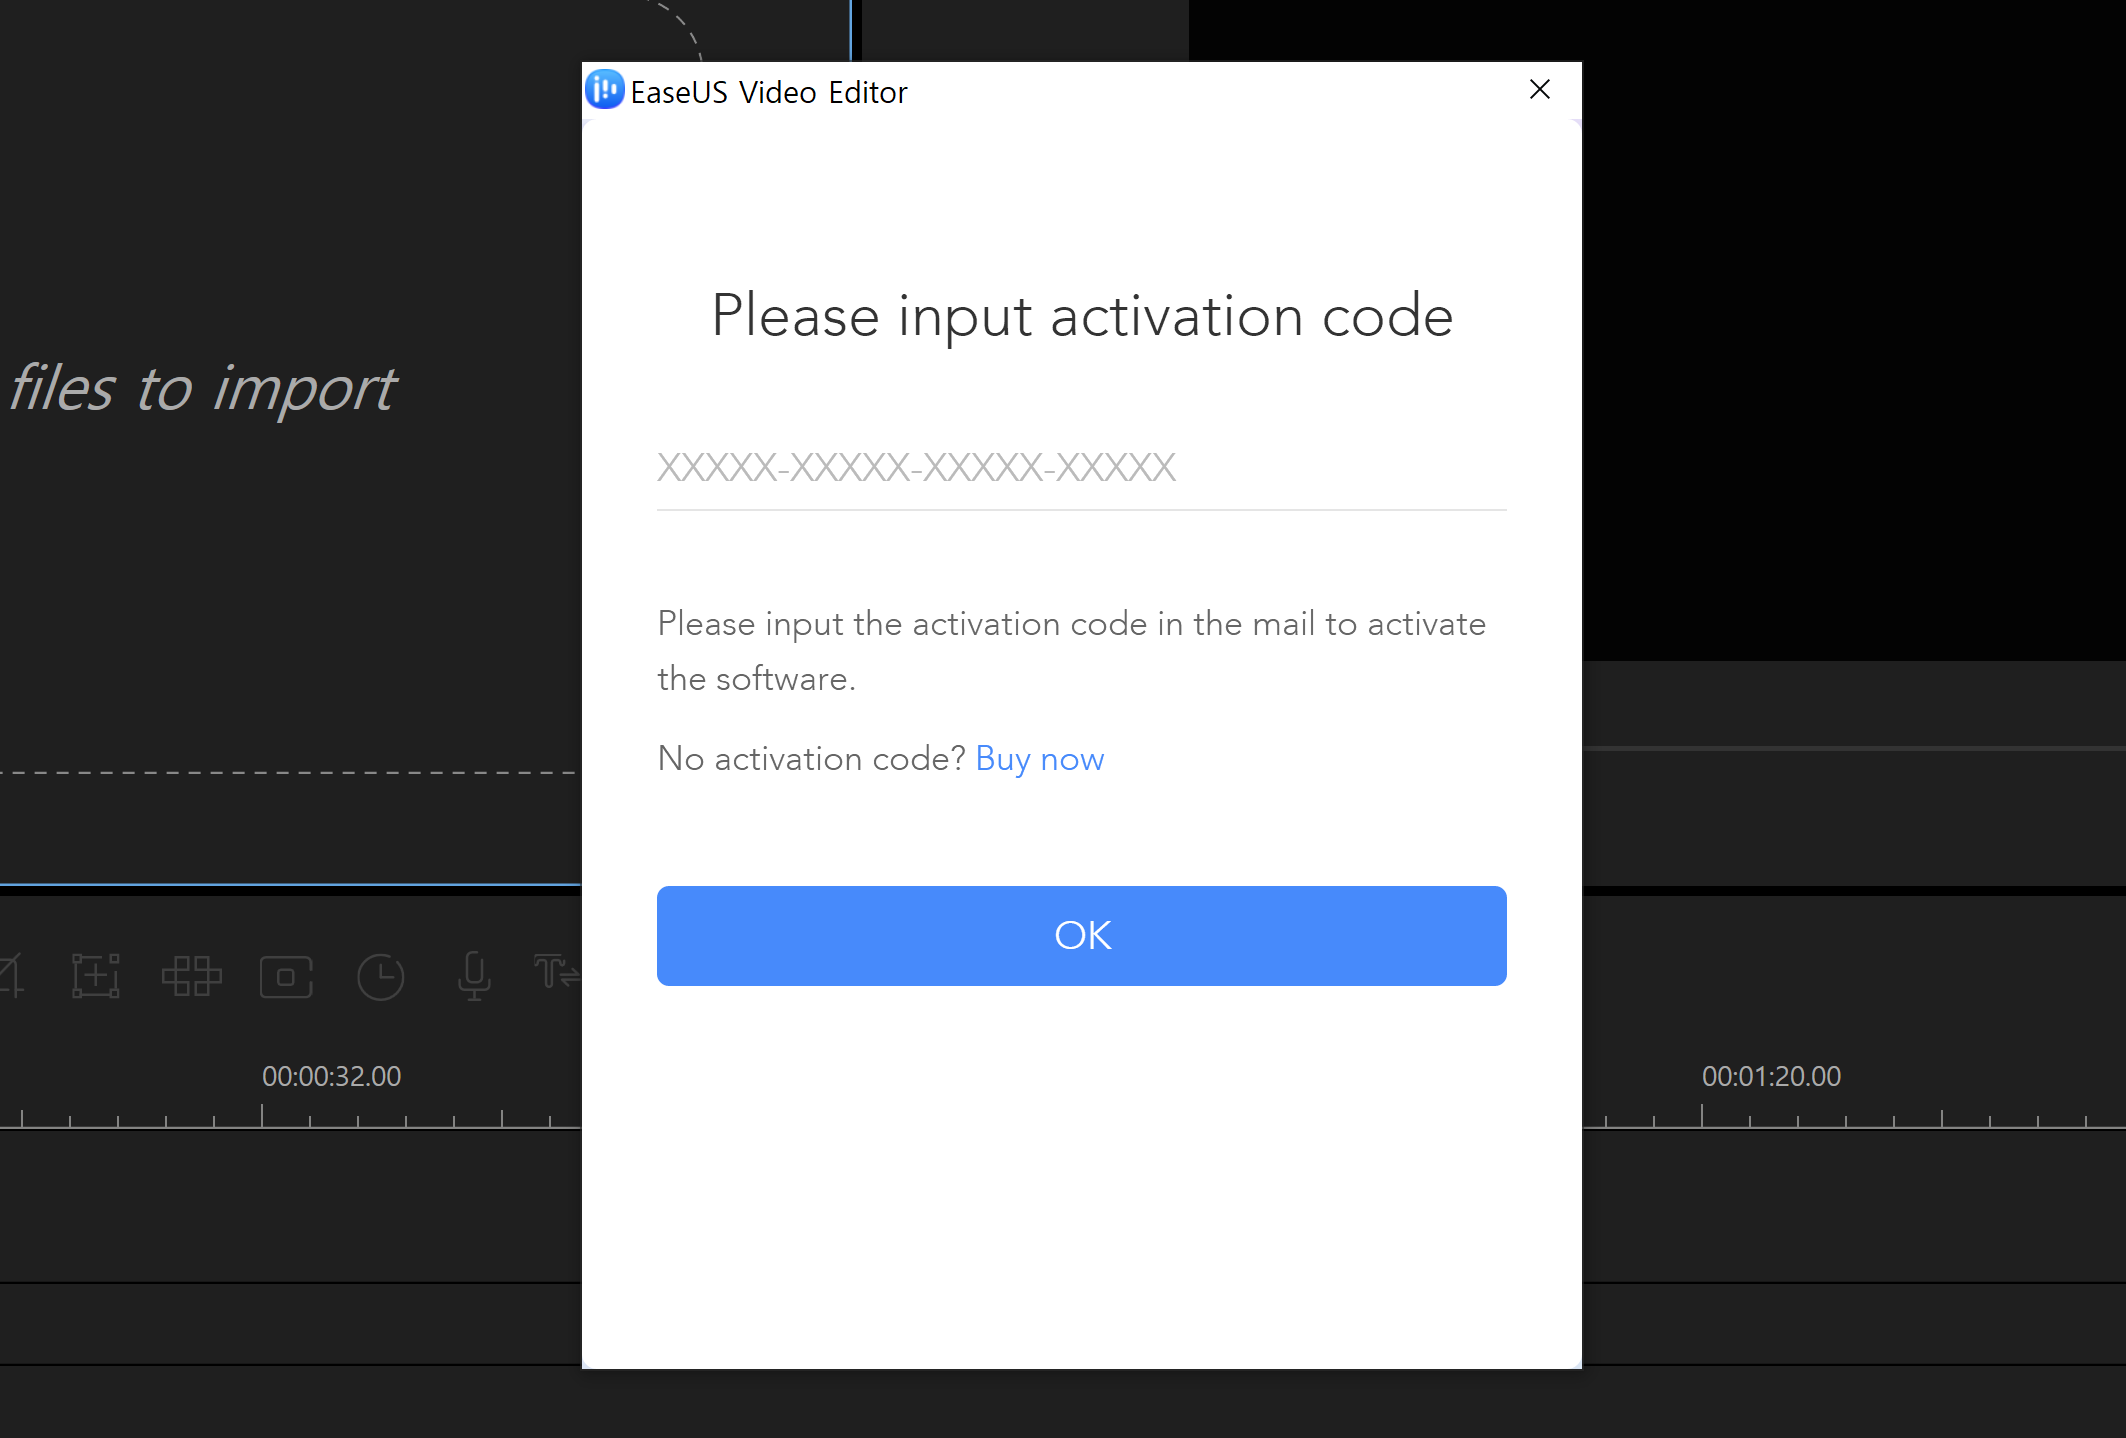Select the Crop tool icon
This screenshot has width=2126, height=1438.
[10, 975]
